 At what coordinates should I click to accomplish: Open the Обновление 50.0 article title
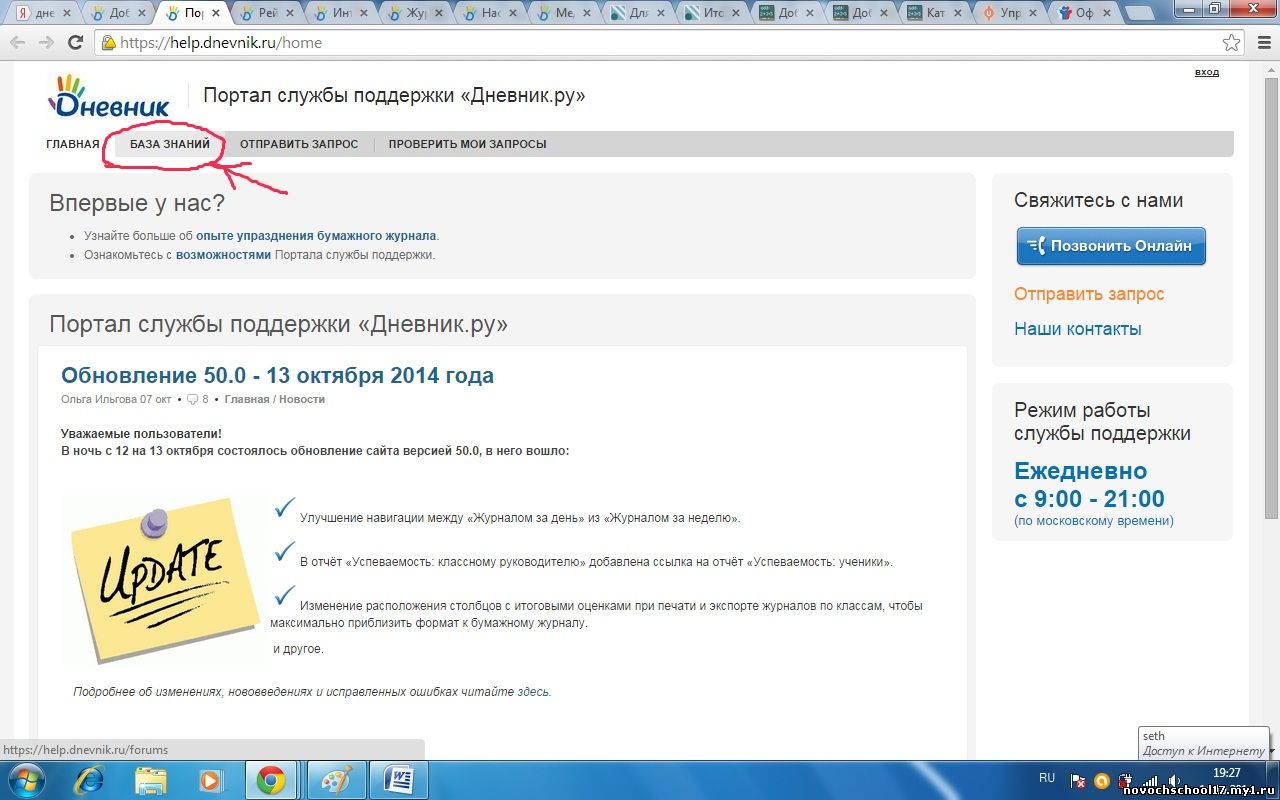click(277, 375)
